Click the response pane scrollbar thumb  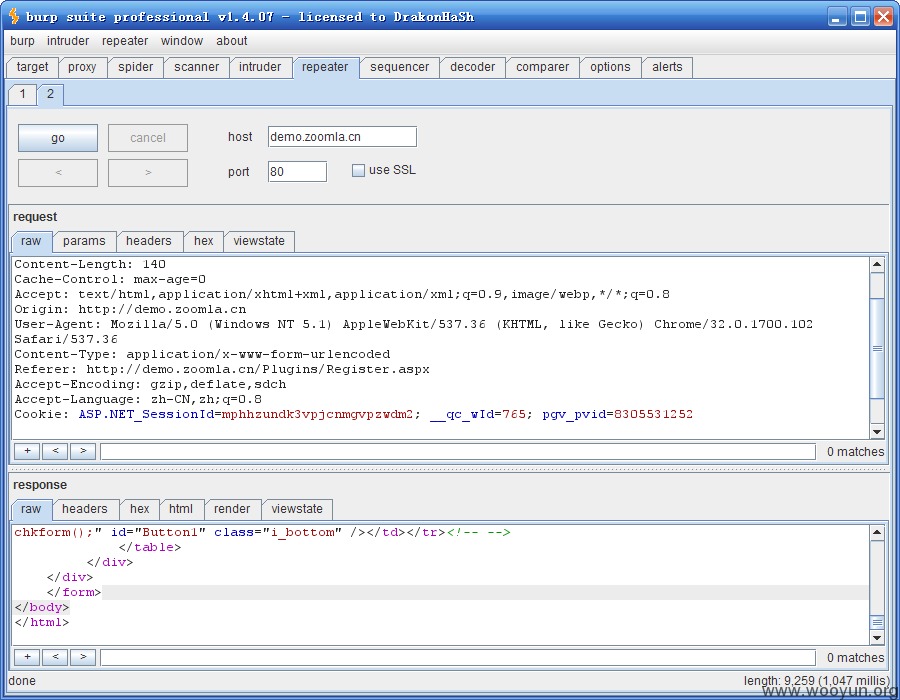pos(876,622)
